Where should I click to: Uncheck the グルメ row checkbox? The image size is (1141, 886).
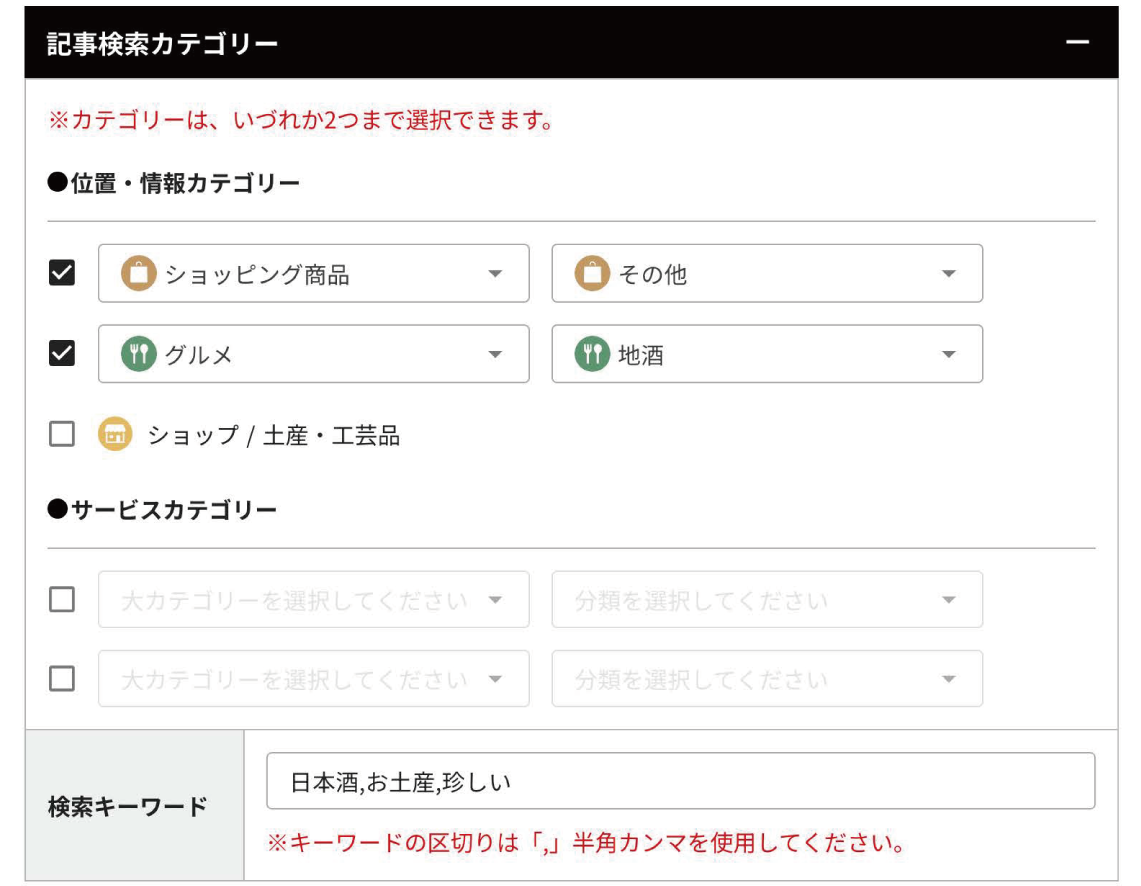(62, 353)
